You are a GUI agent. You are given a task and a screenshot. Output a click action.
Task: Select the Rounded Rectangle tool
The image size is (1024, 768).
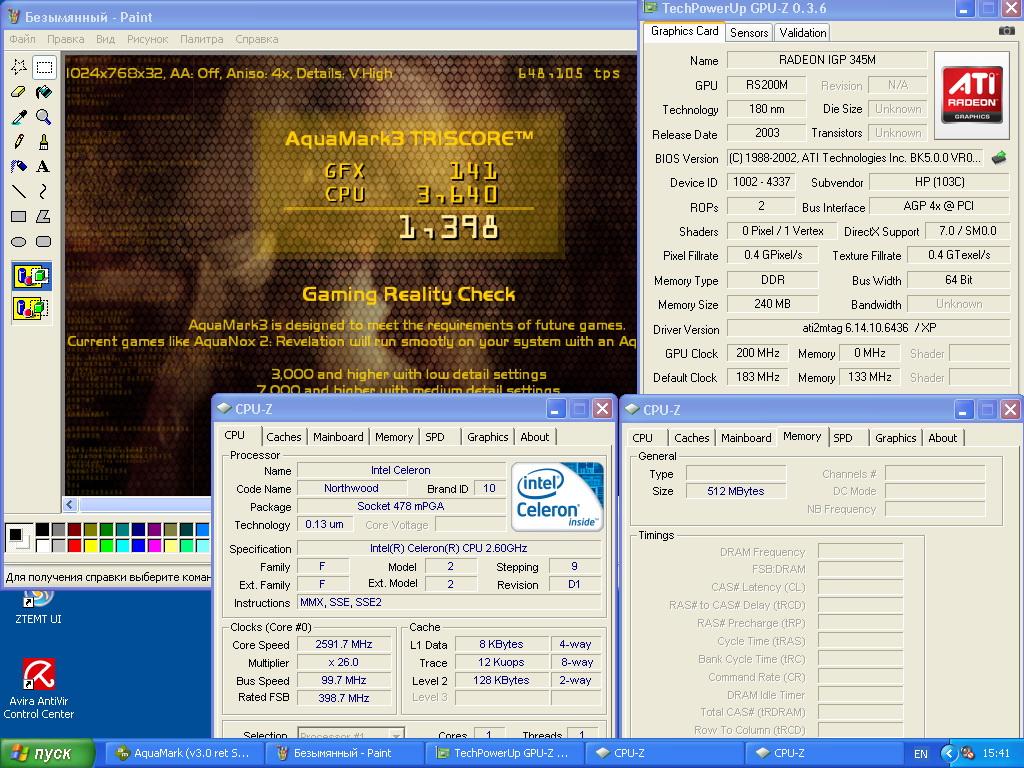coord(44,242)
